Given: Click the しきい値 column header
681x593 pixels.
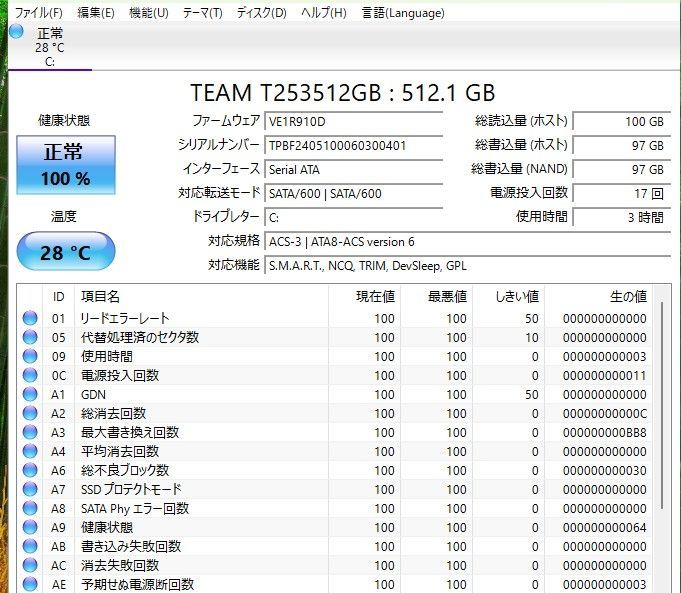Looking at the screenshot, I should coord(509,297).
